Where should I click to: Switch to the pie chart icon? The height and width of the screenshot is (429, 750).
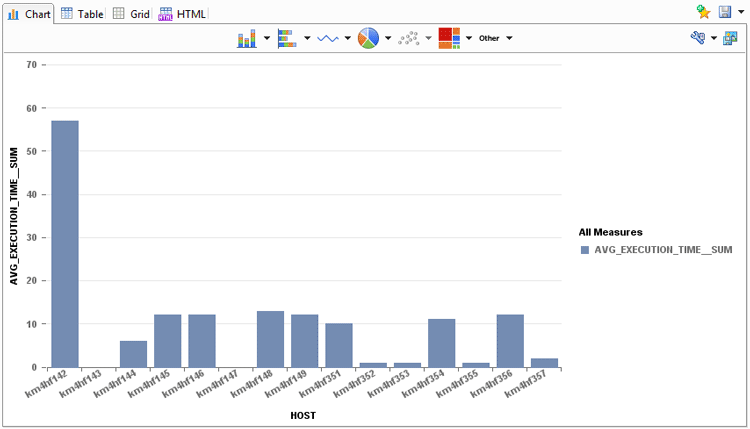coord(368,38)
